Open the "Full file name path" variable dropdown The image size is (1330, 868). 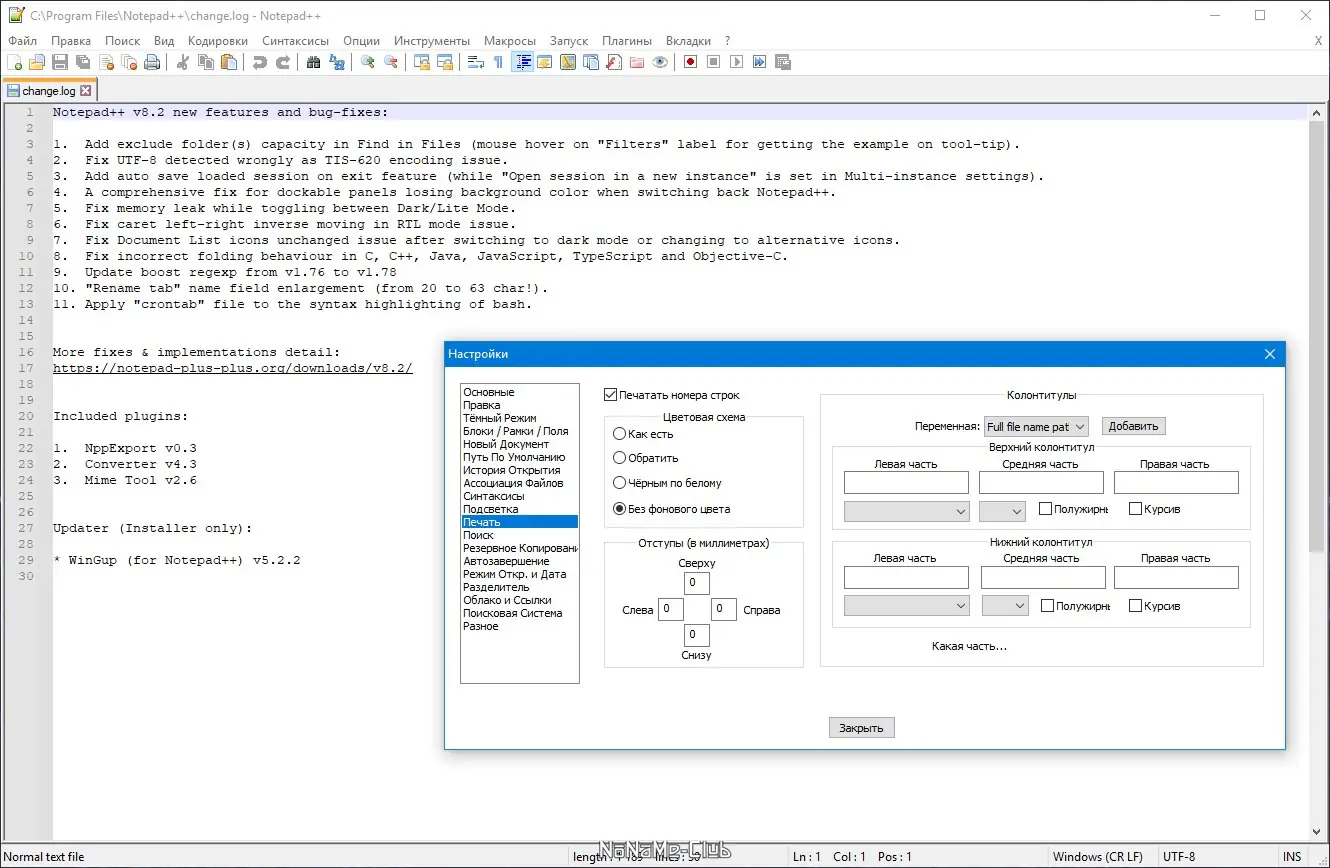(x=1036, y=427)
